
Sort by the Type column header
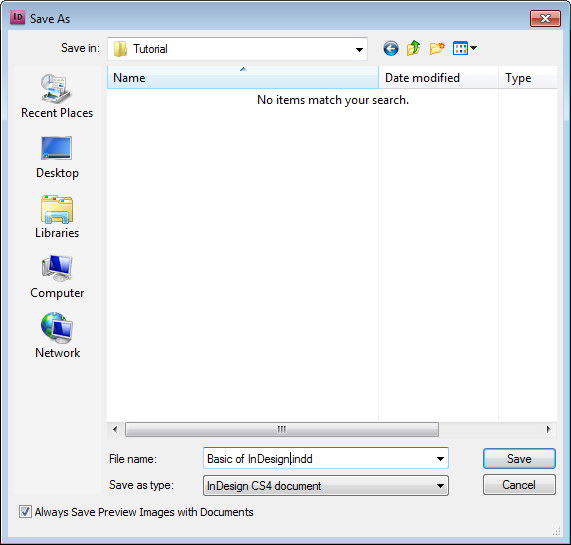click(528, 78)
